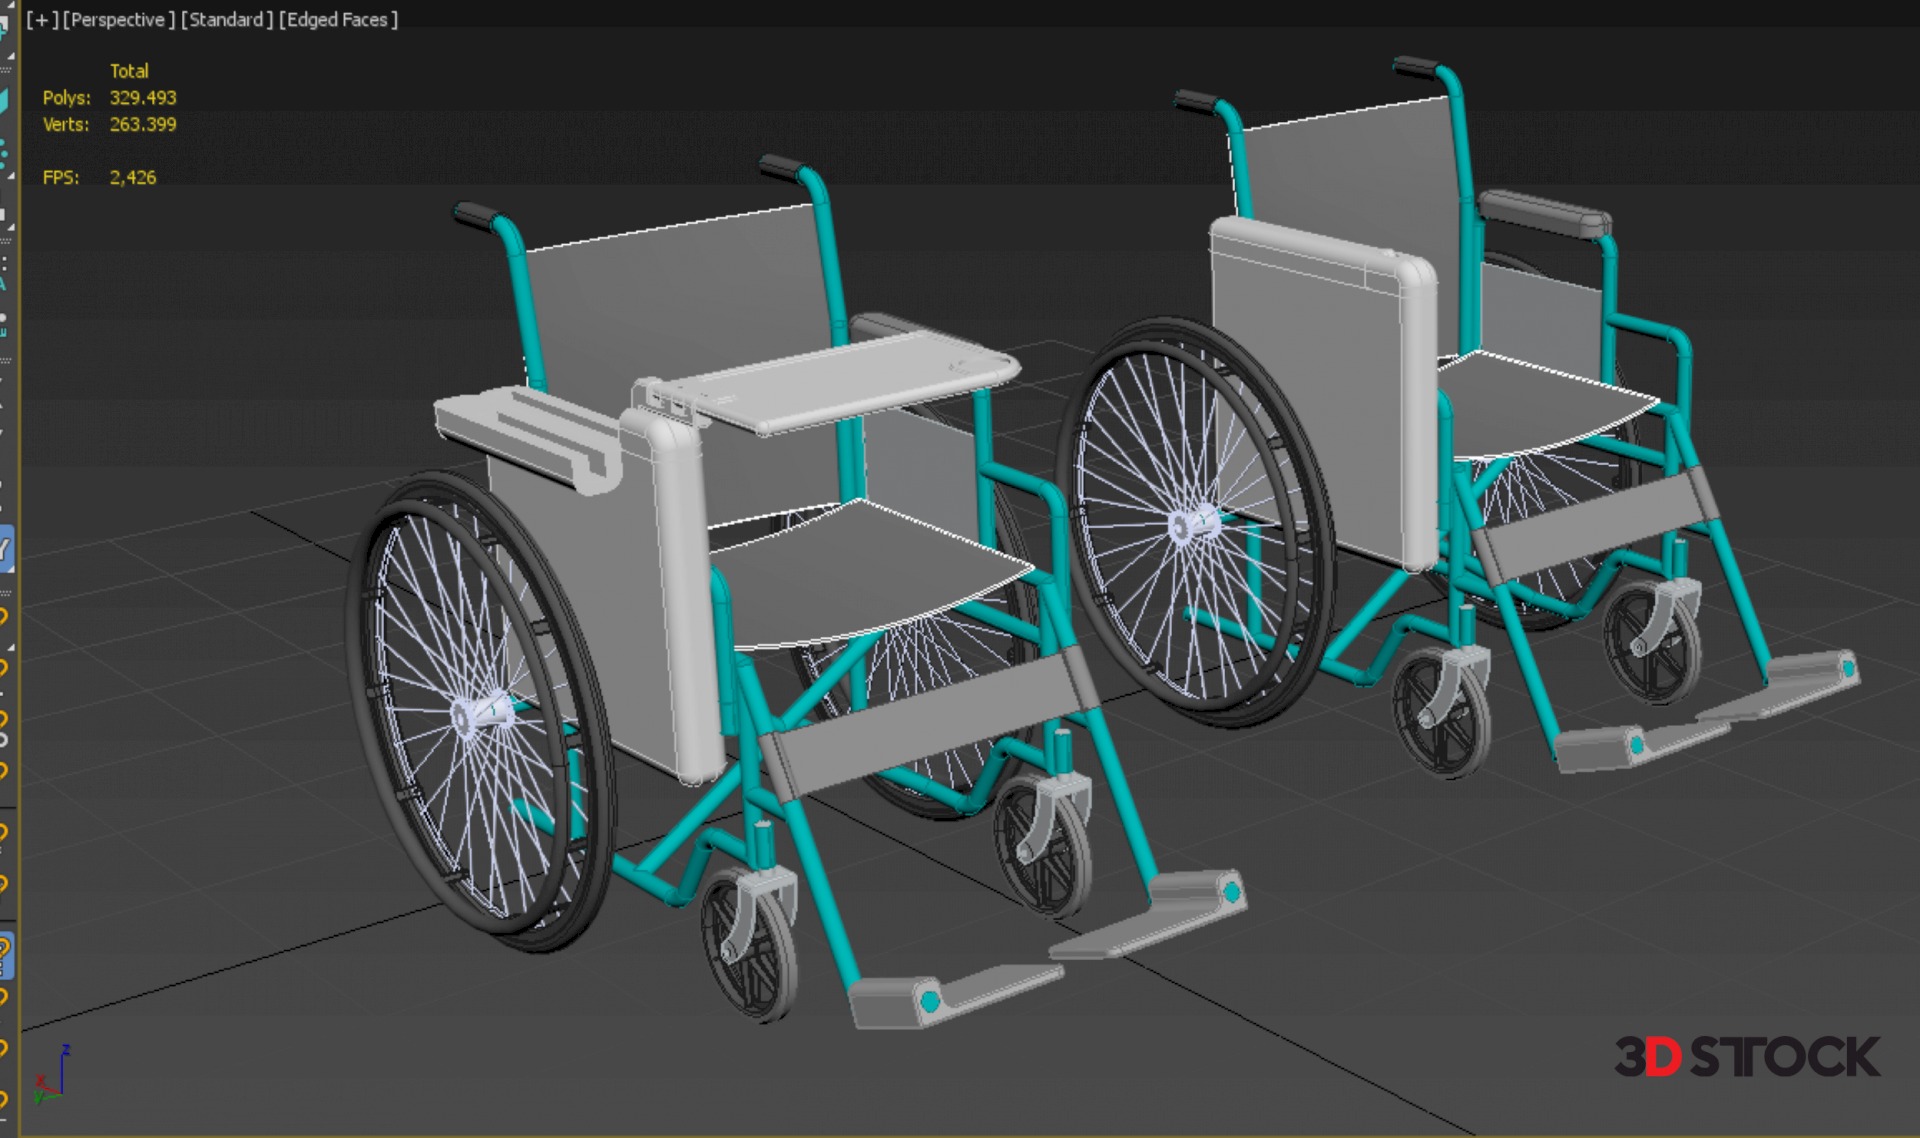Click the highlighted orange lightbulb icon
Image resolution: width=1920 pixels, height=1138 pixels.
5,954
